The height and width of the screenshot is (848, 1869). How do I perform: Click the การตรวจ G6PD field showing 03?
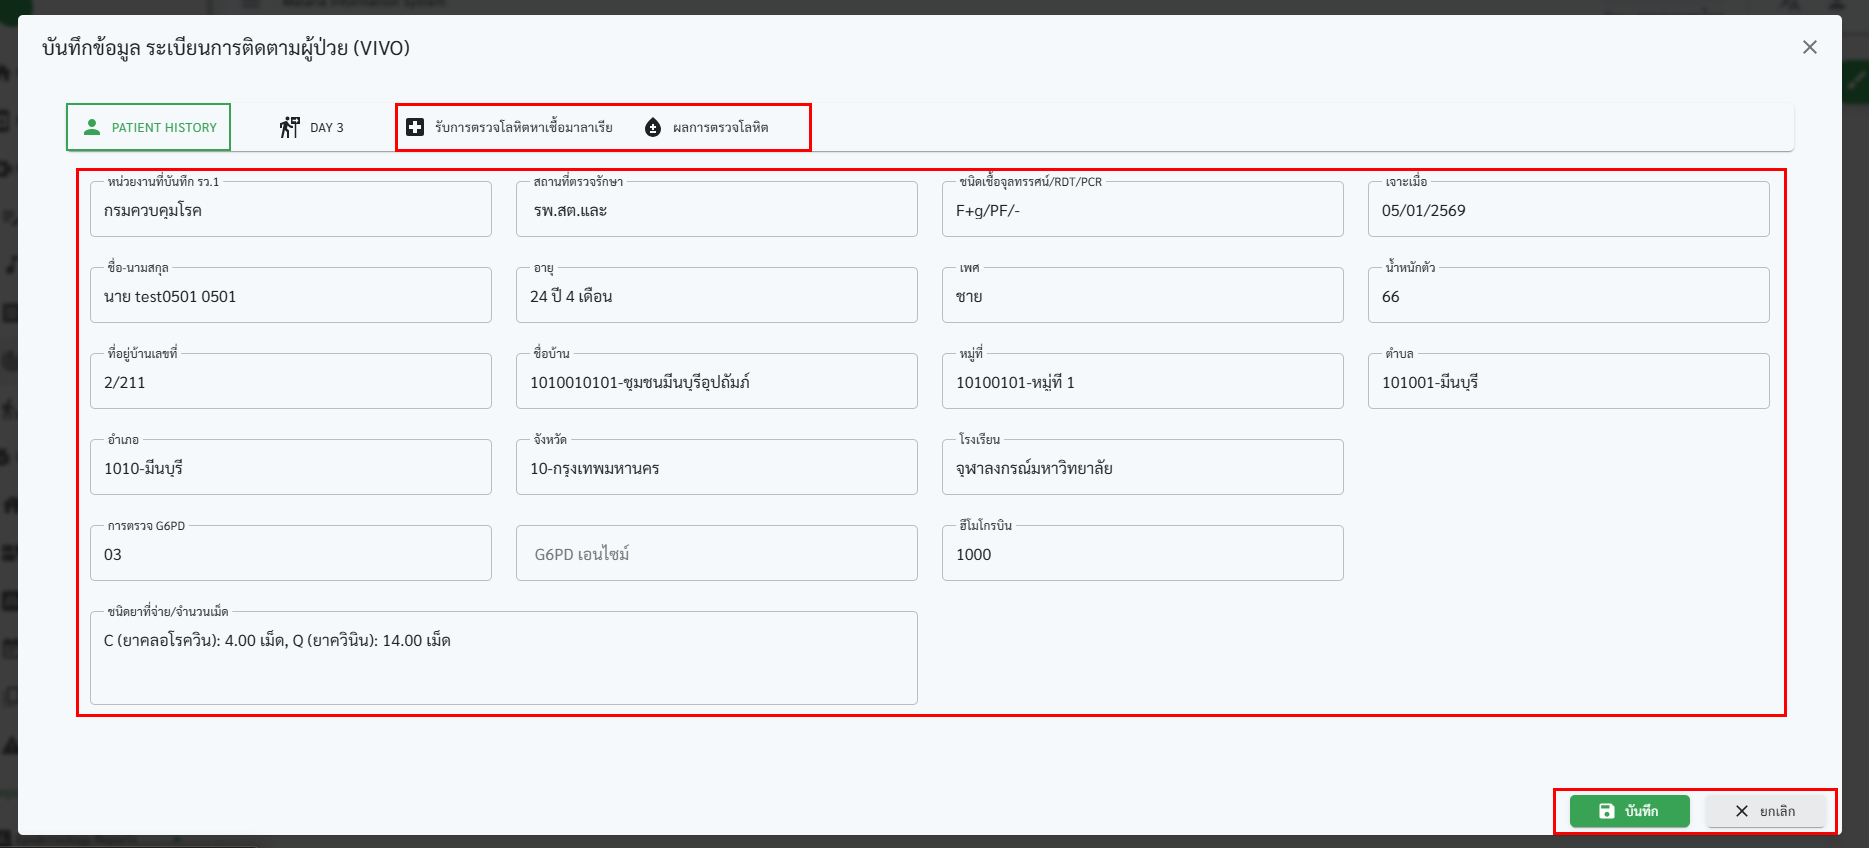pyautogui.click(x=290, y=555)
